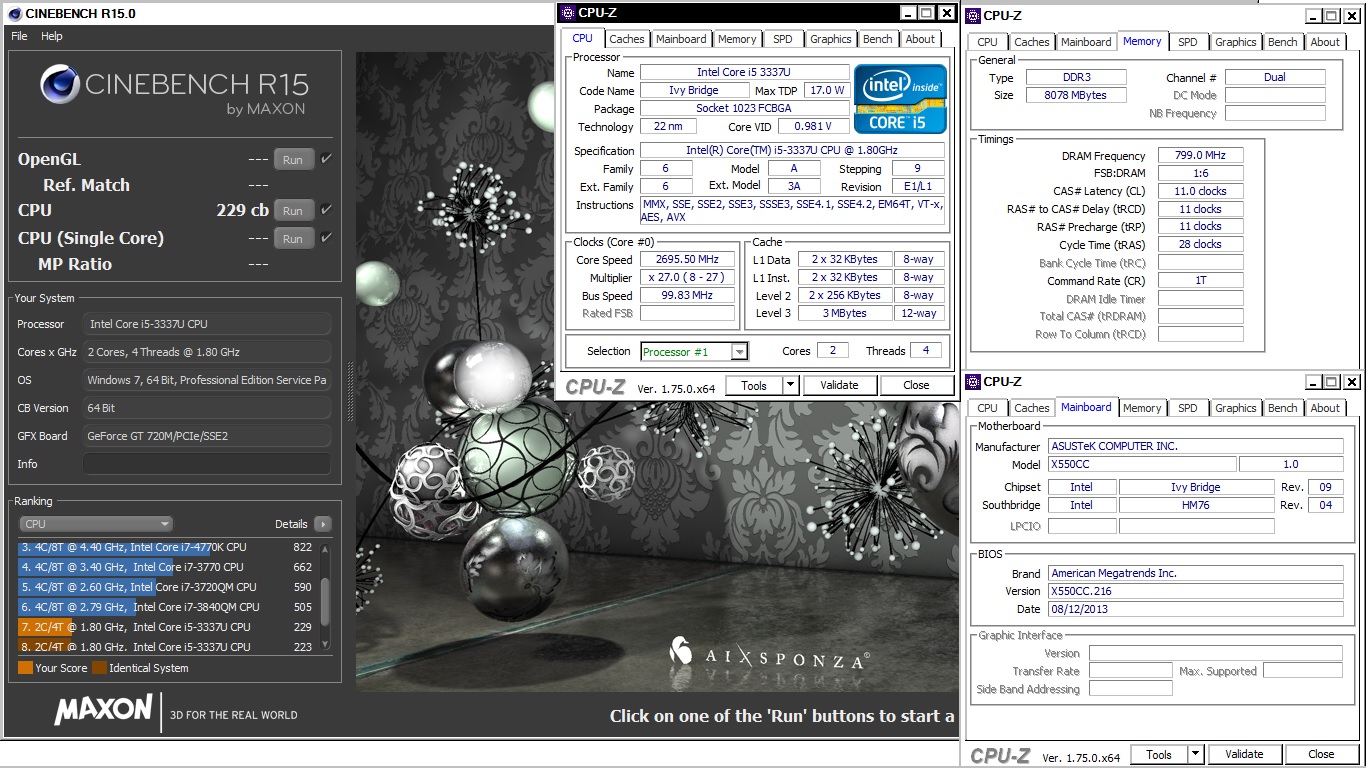
Task: Select Caches tab in Mainboard window
Action: coord(1032,408)
